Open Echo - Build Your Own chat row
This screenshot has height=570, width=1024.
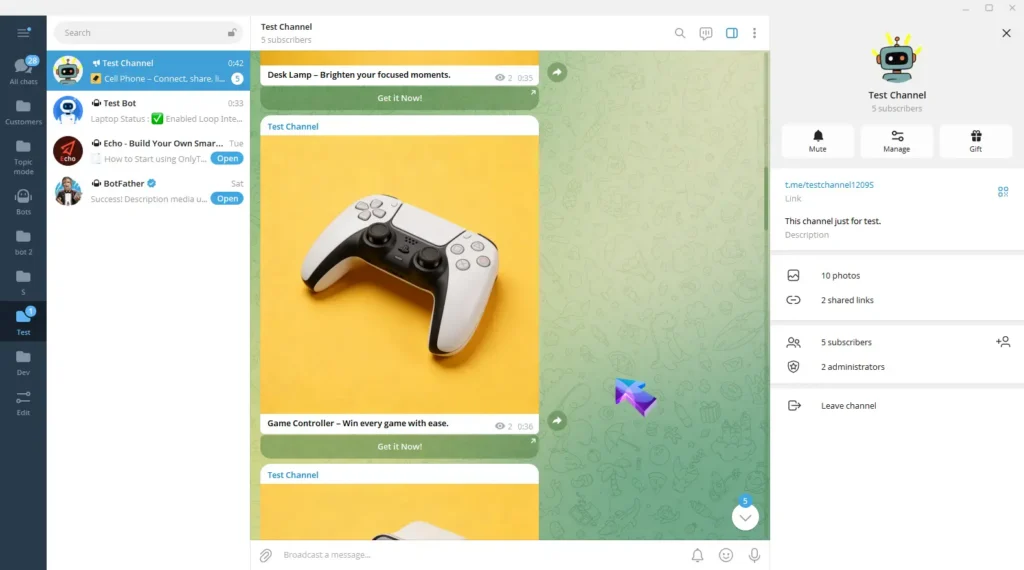tap(148, 151)
